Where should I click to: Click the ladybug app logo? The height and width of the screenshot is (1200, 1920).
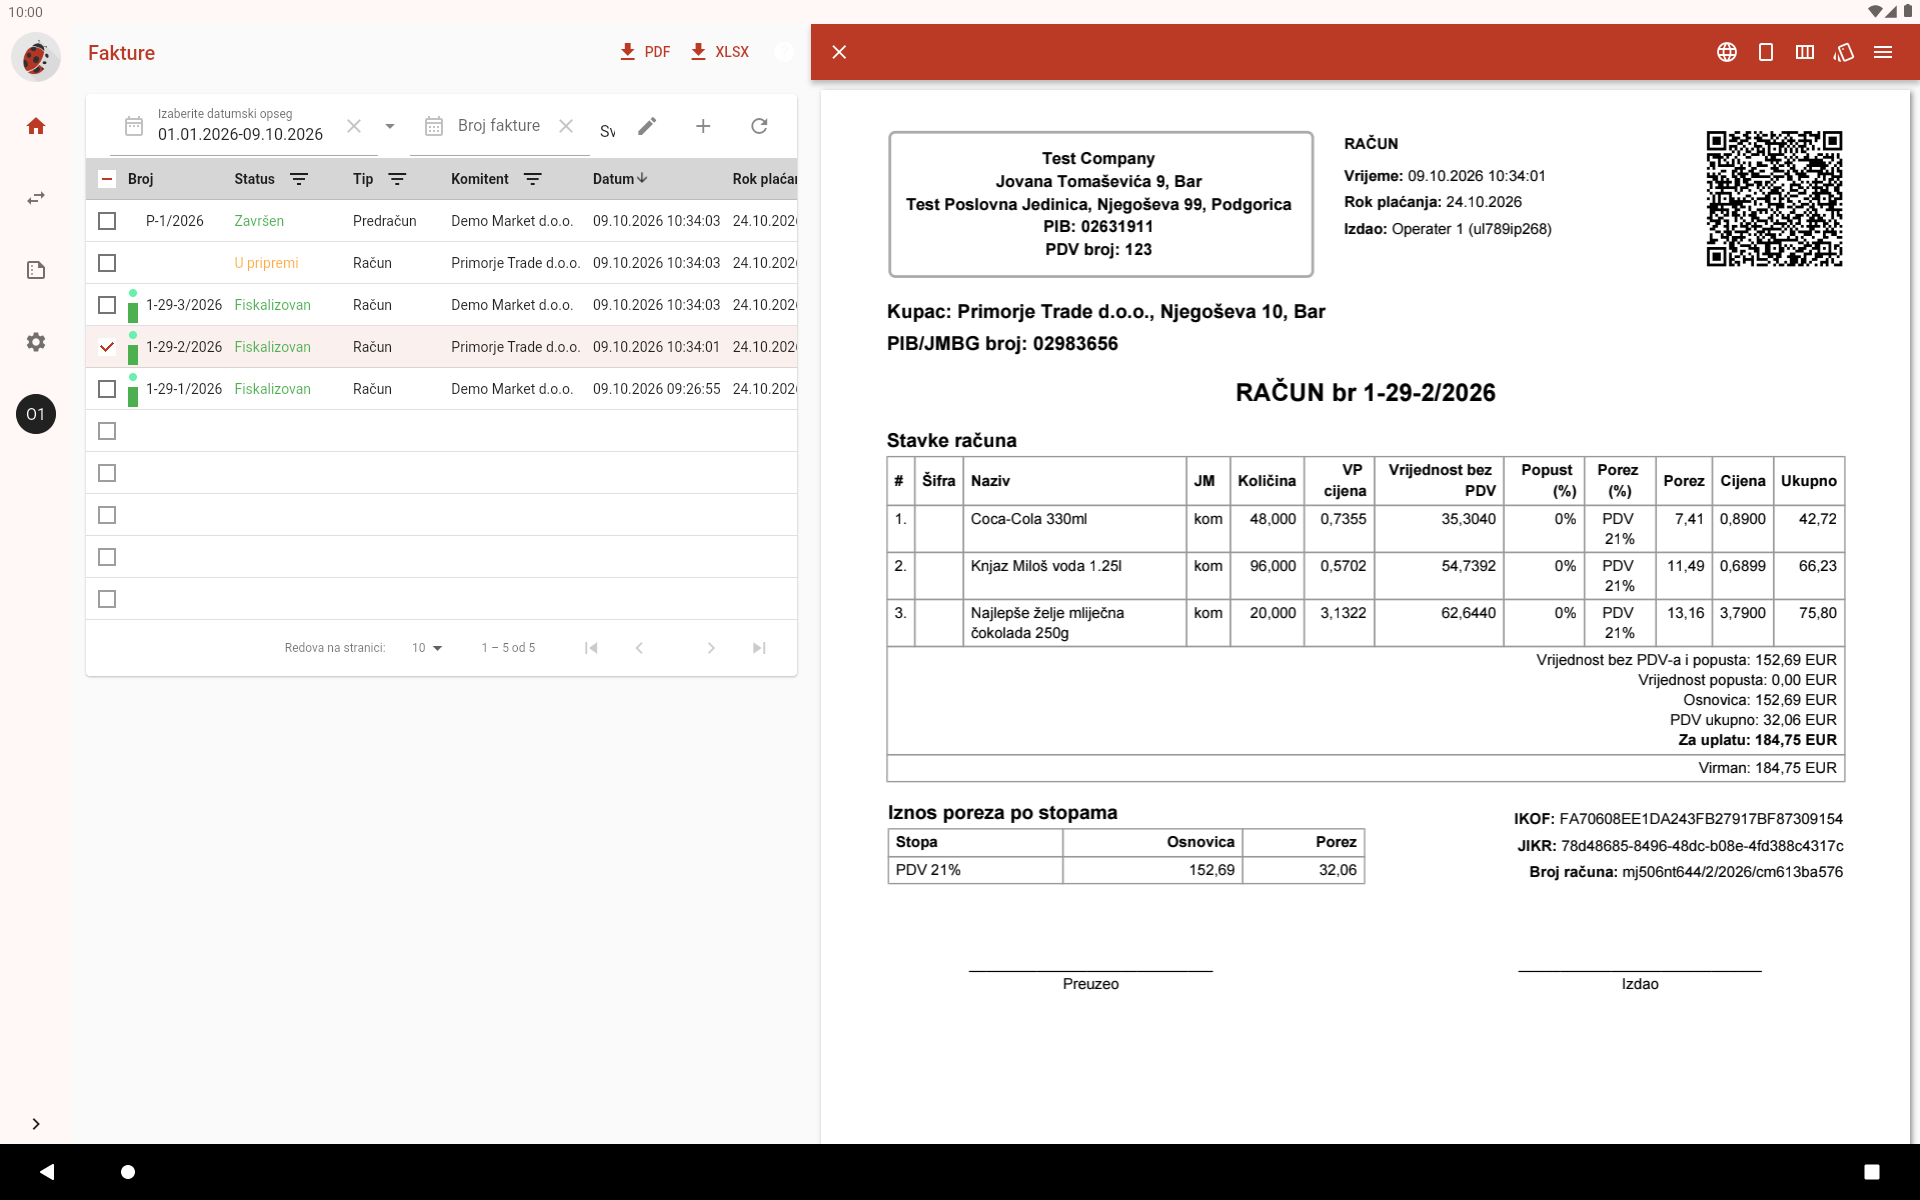(36, 57)
